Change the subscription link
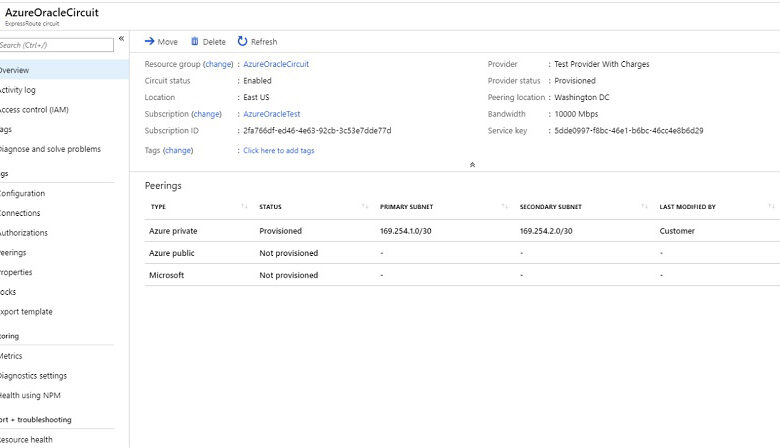Image resolution: width=780 pixels, height=448 pixels. coord(206,114)
